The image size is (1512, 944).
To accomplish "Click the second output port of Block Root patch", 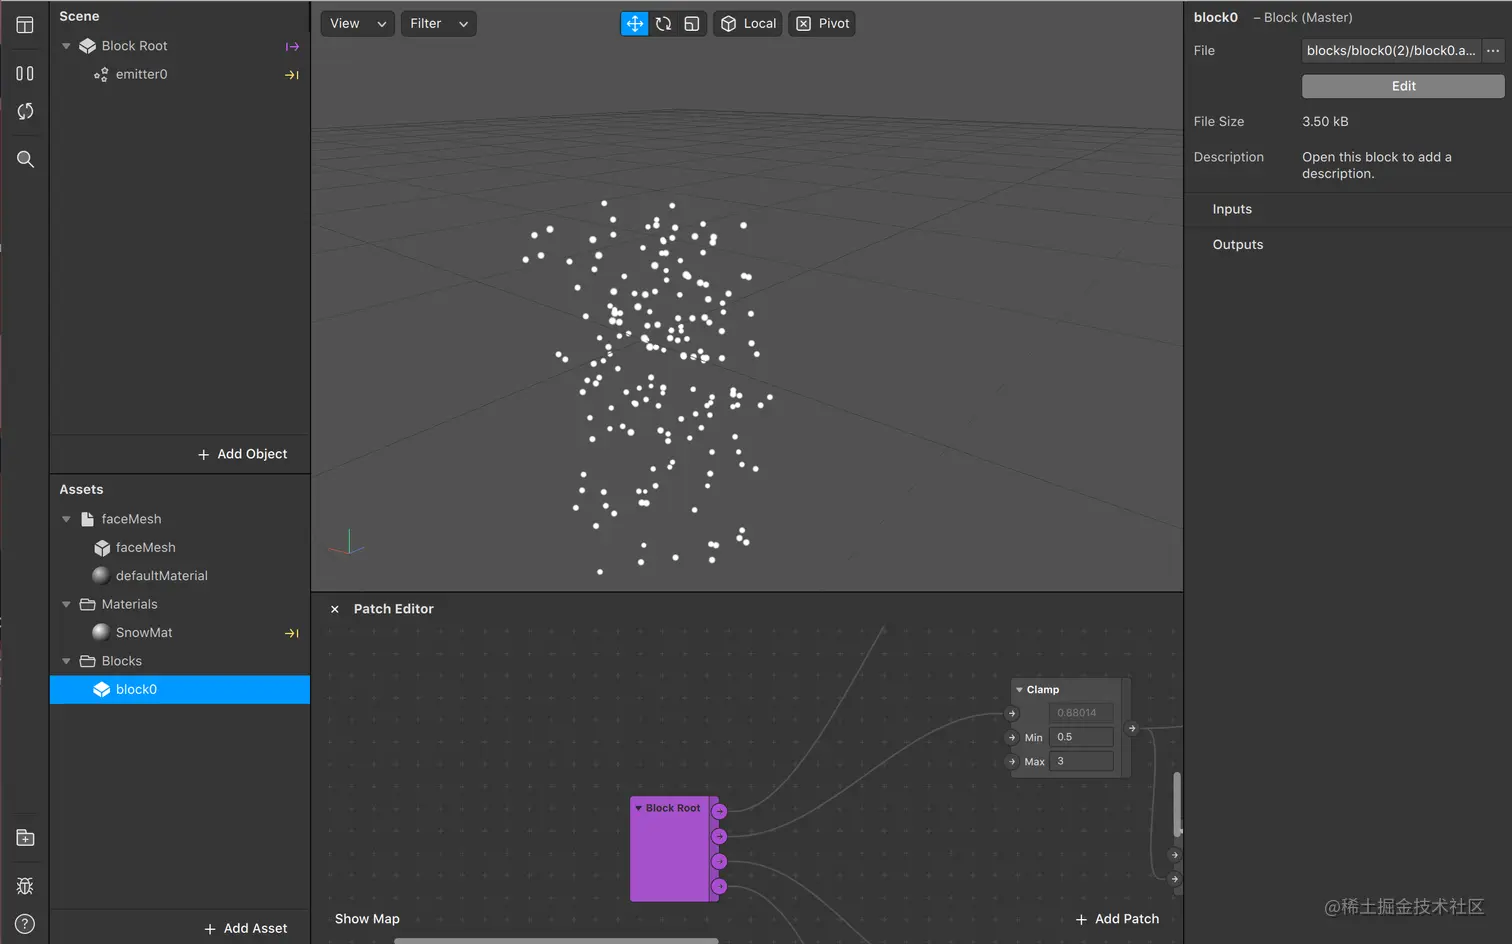I will coord(719,836).
